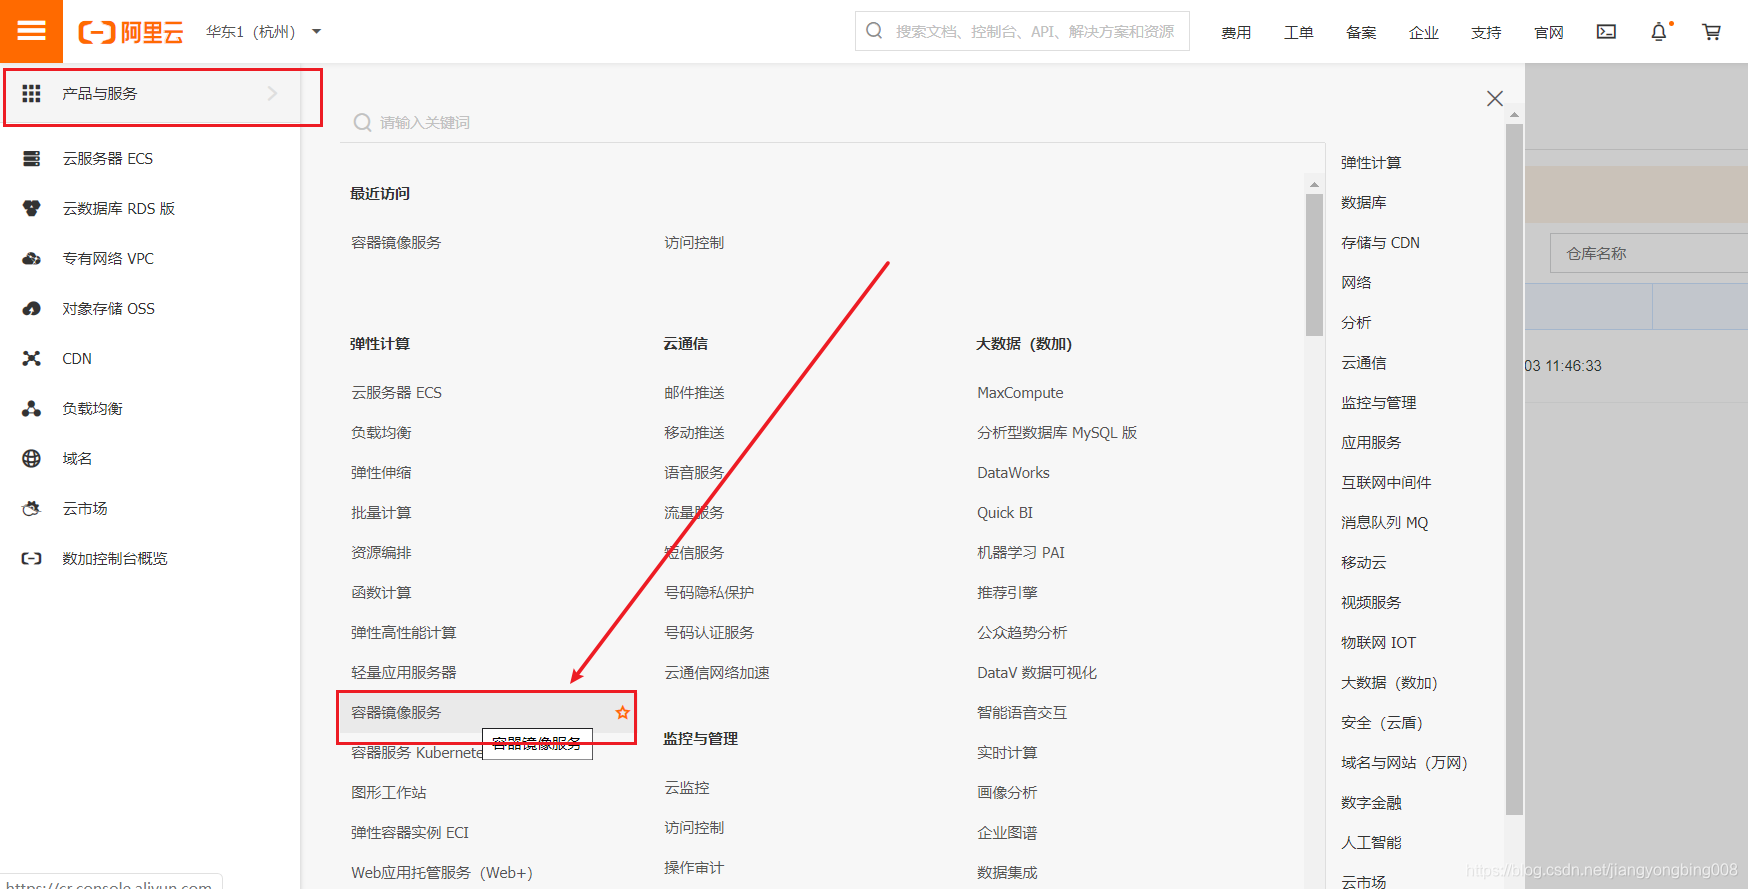The width and height of the screenshot is (1748, 889).
Task: Click the CDN sidebar icon
Action: tap(32, 358)
